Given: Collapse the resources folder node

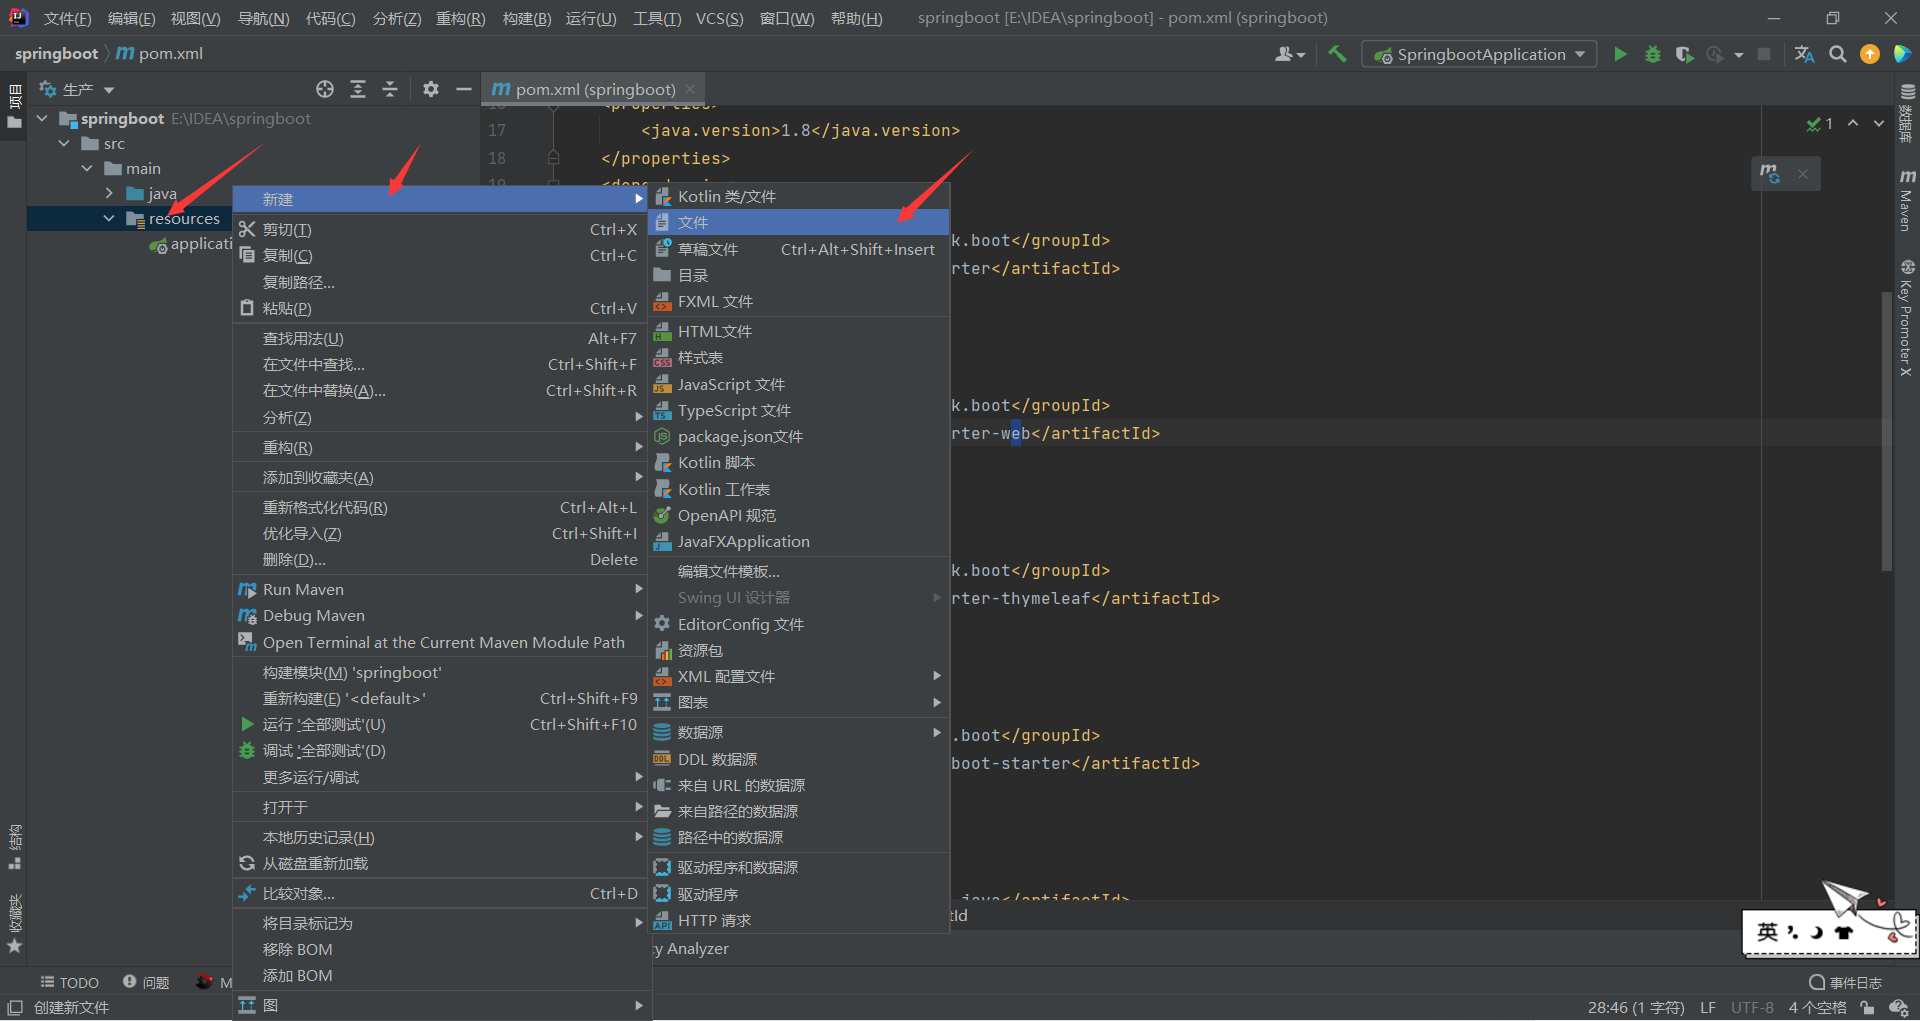Looking at the screenshot, I should coord(109,218).
